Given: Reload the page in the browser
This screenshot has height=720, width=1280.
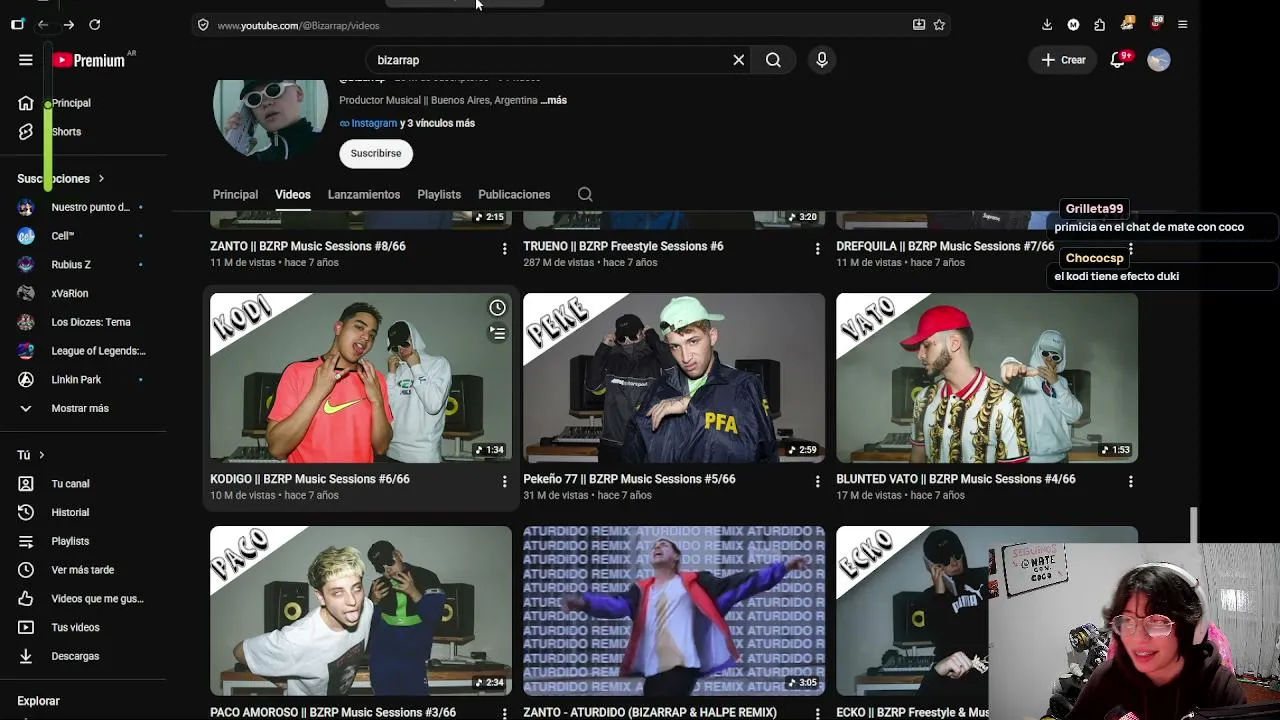Looking at the screenshot, I should point(94,24).
